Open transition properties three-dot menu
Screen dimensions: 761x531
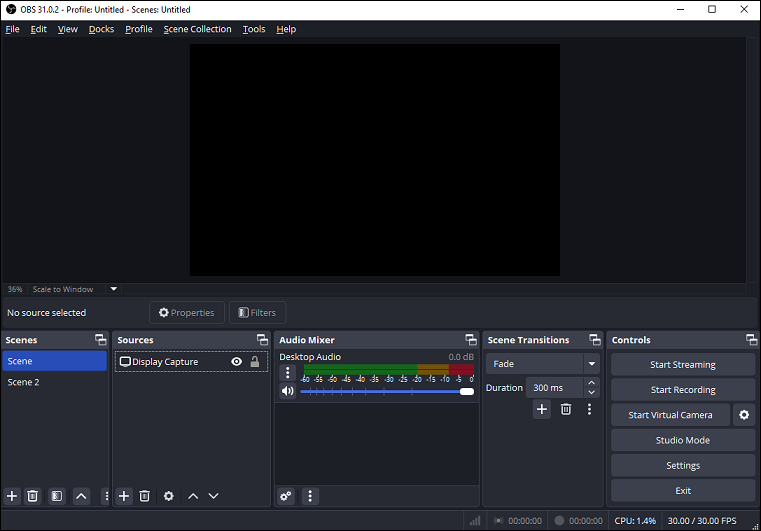(589, 409)
